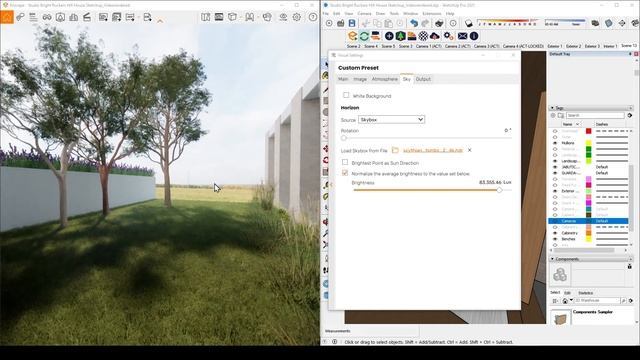Toggle visibility of selected Cameras tag

[555, 221]
